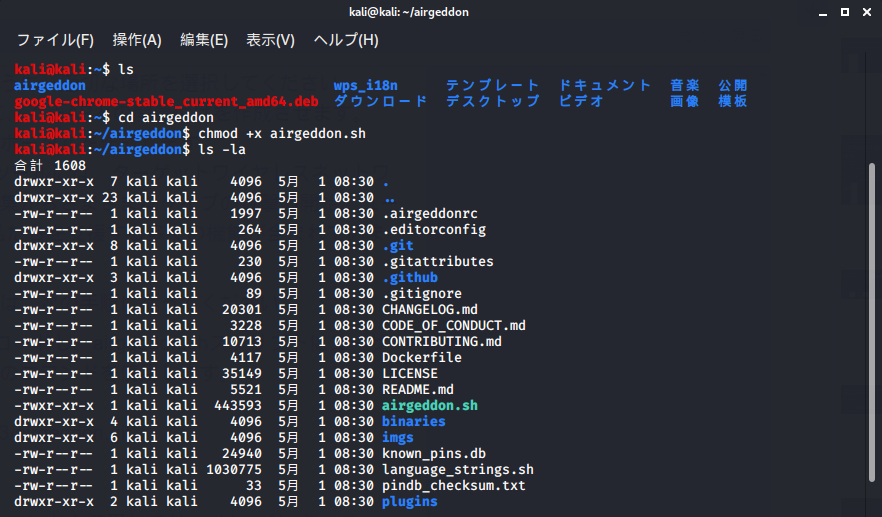Click the 模板 folder name

pyautogui.click(x=732, y=101)
